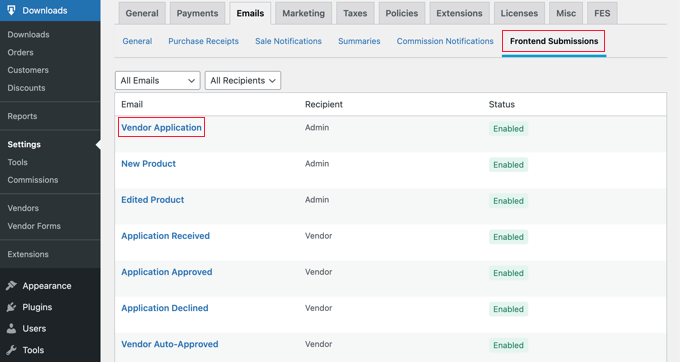The height and width of the screenshot is (362, 680).
Task: Open the All Recipients dropdown
Action: [243, 81]
